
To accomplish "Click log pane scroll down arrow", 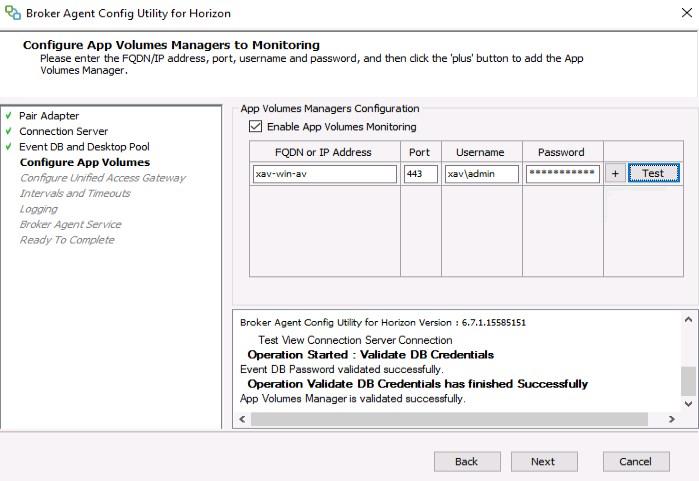I will click(x=688, y=403).
